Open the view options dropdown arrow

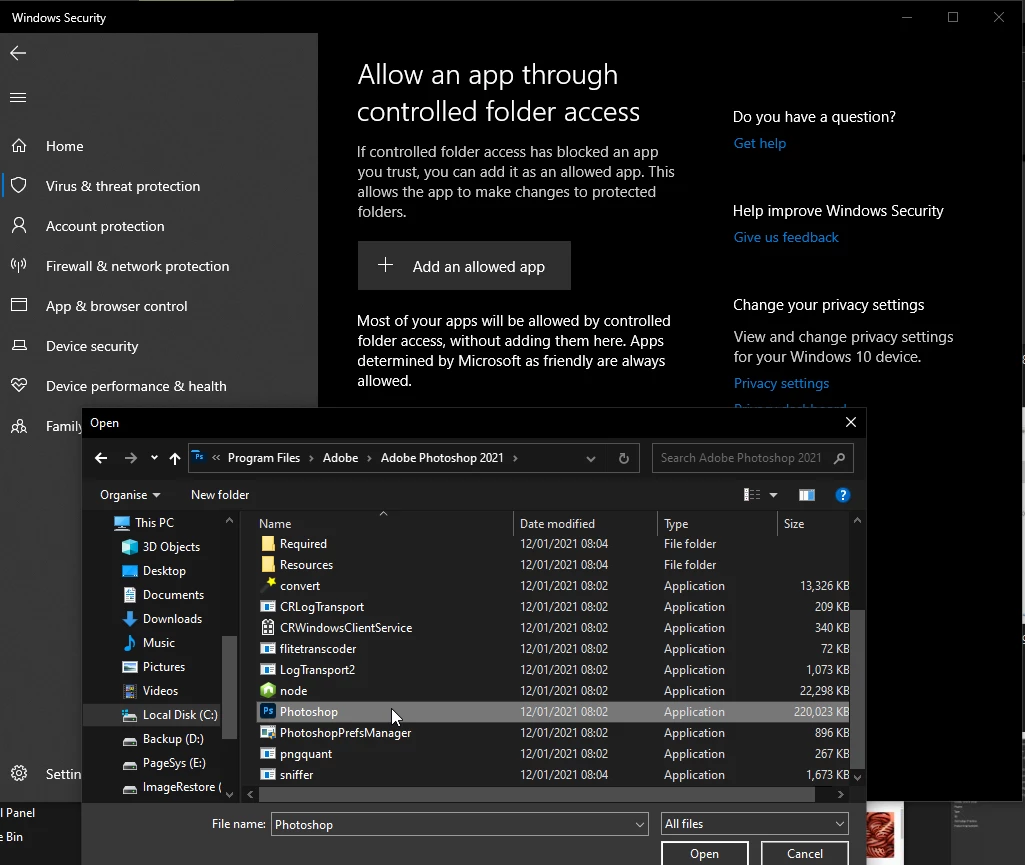pos(773,495)
